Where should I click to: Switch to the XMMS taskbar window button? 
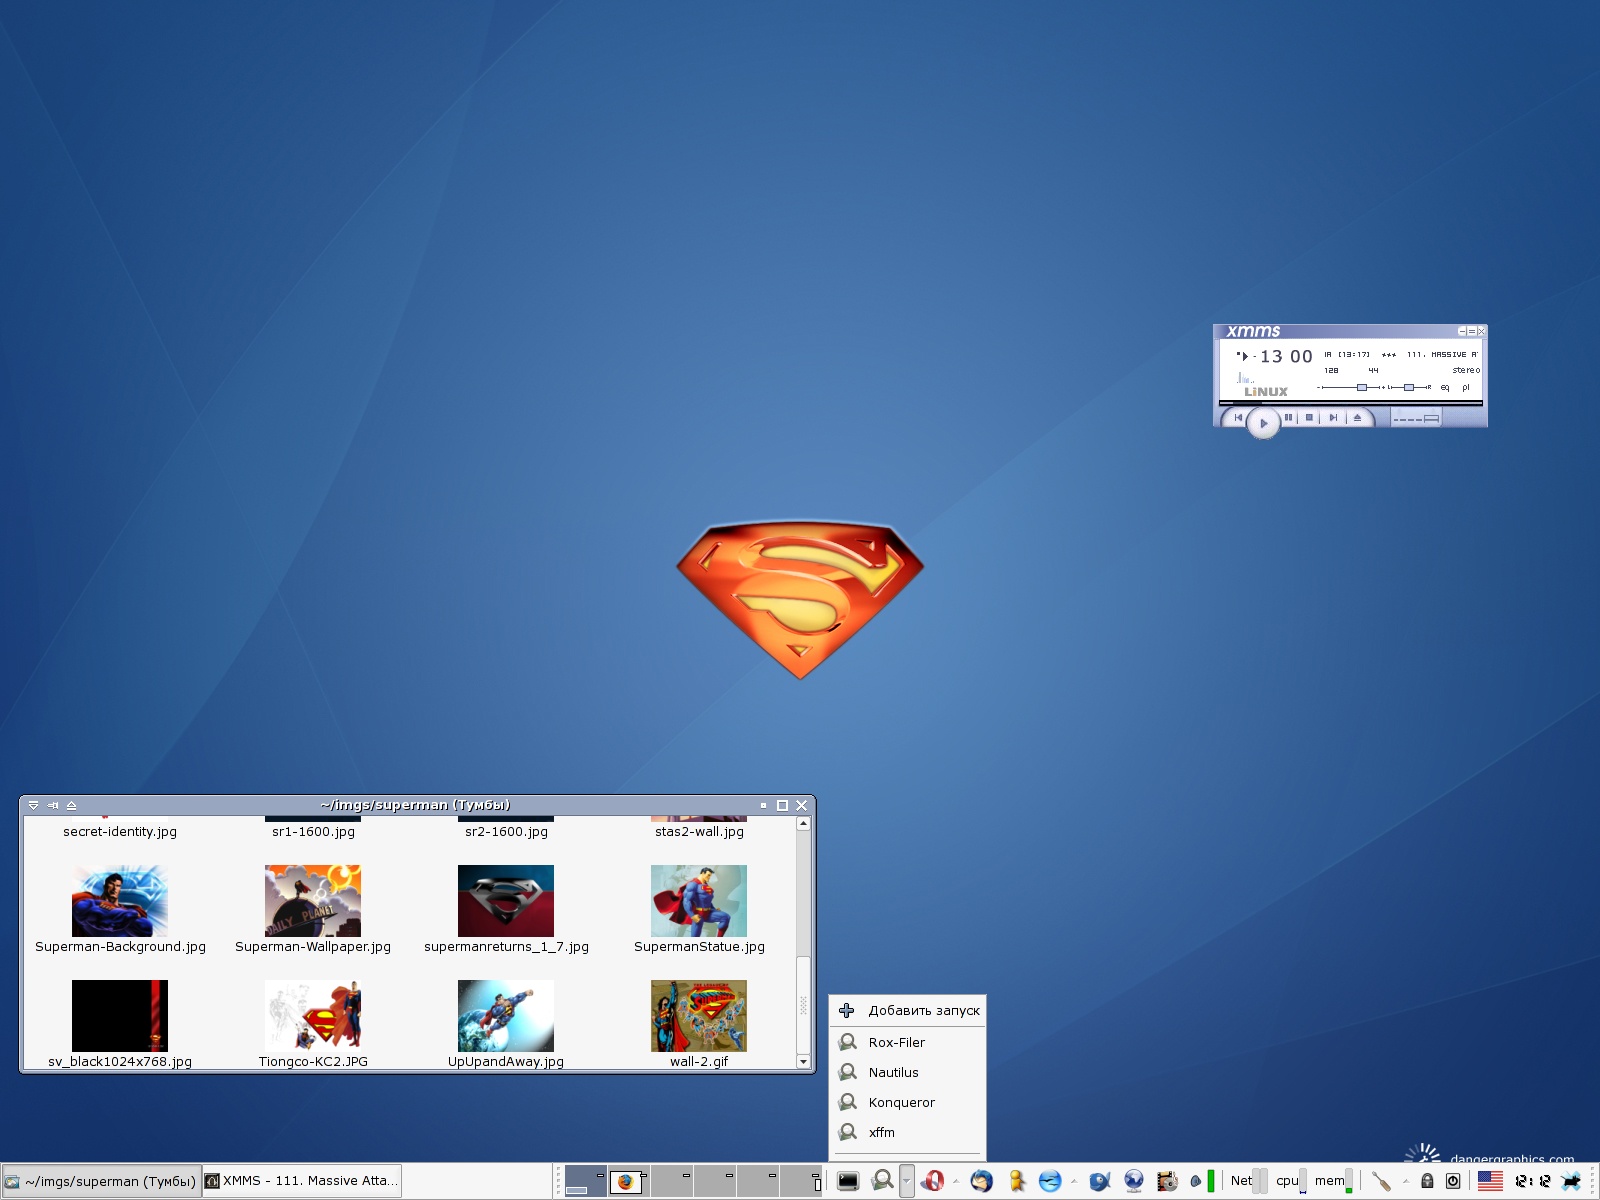pos(302,1181)
